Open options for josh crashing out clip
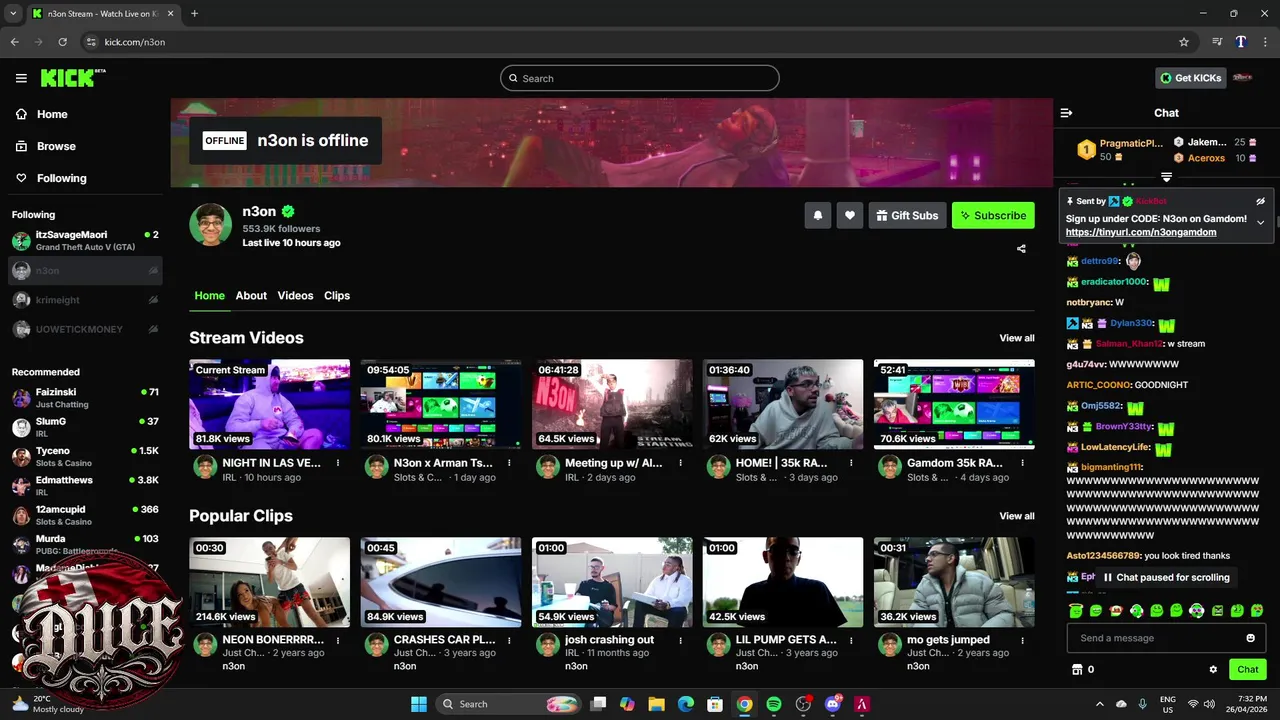This screenshot has height=720, width=1280. tap(680, 640)
